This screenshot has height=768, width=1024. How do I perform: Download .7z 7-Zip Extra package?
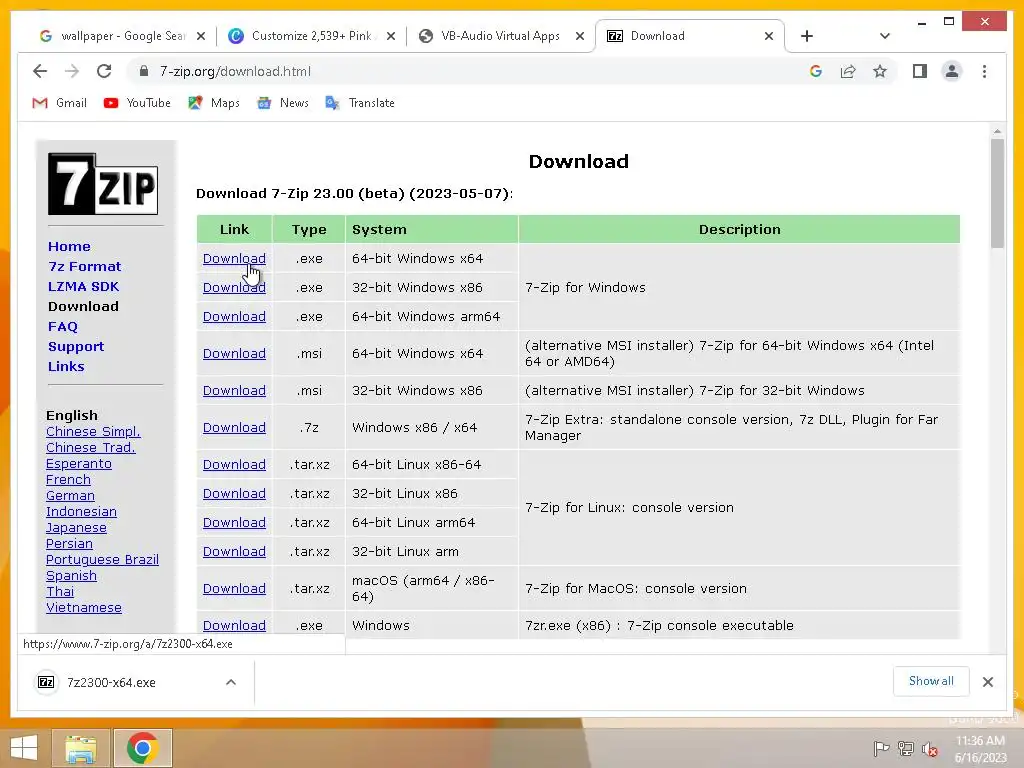coord(234,428)
